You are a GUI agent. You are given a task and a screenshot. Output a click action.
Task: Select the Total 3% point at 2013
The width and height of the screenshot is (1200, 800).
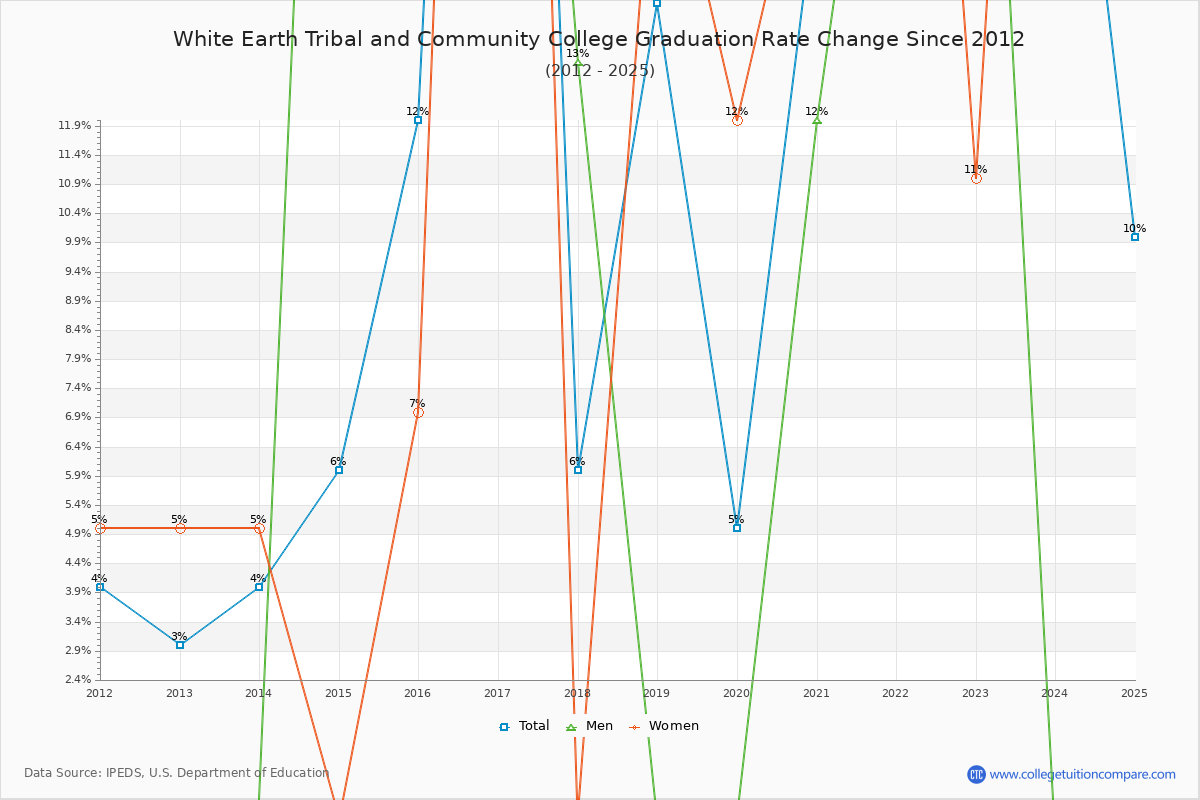(180, 645)
